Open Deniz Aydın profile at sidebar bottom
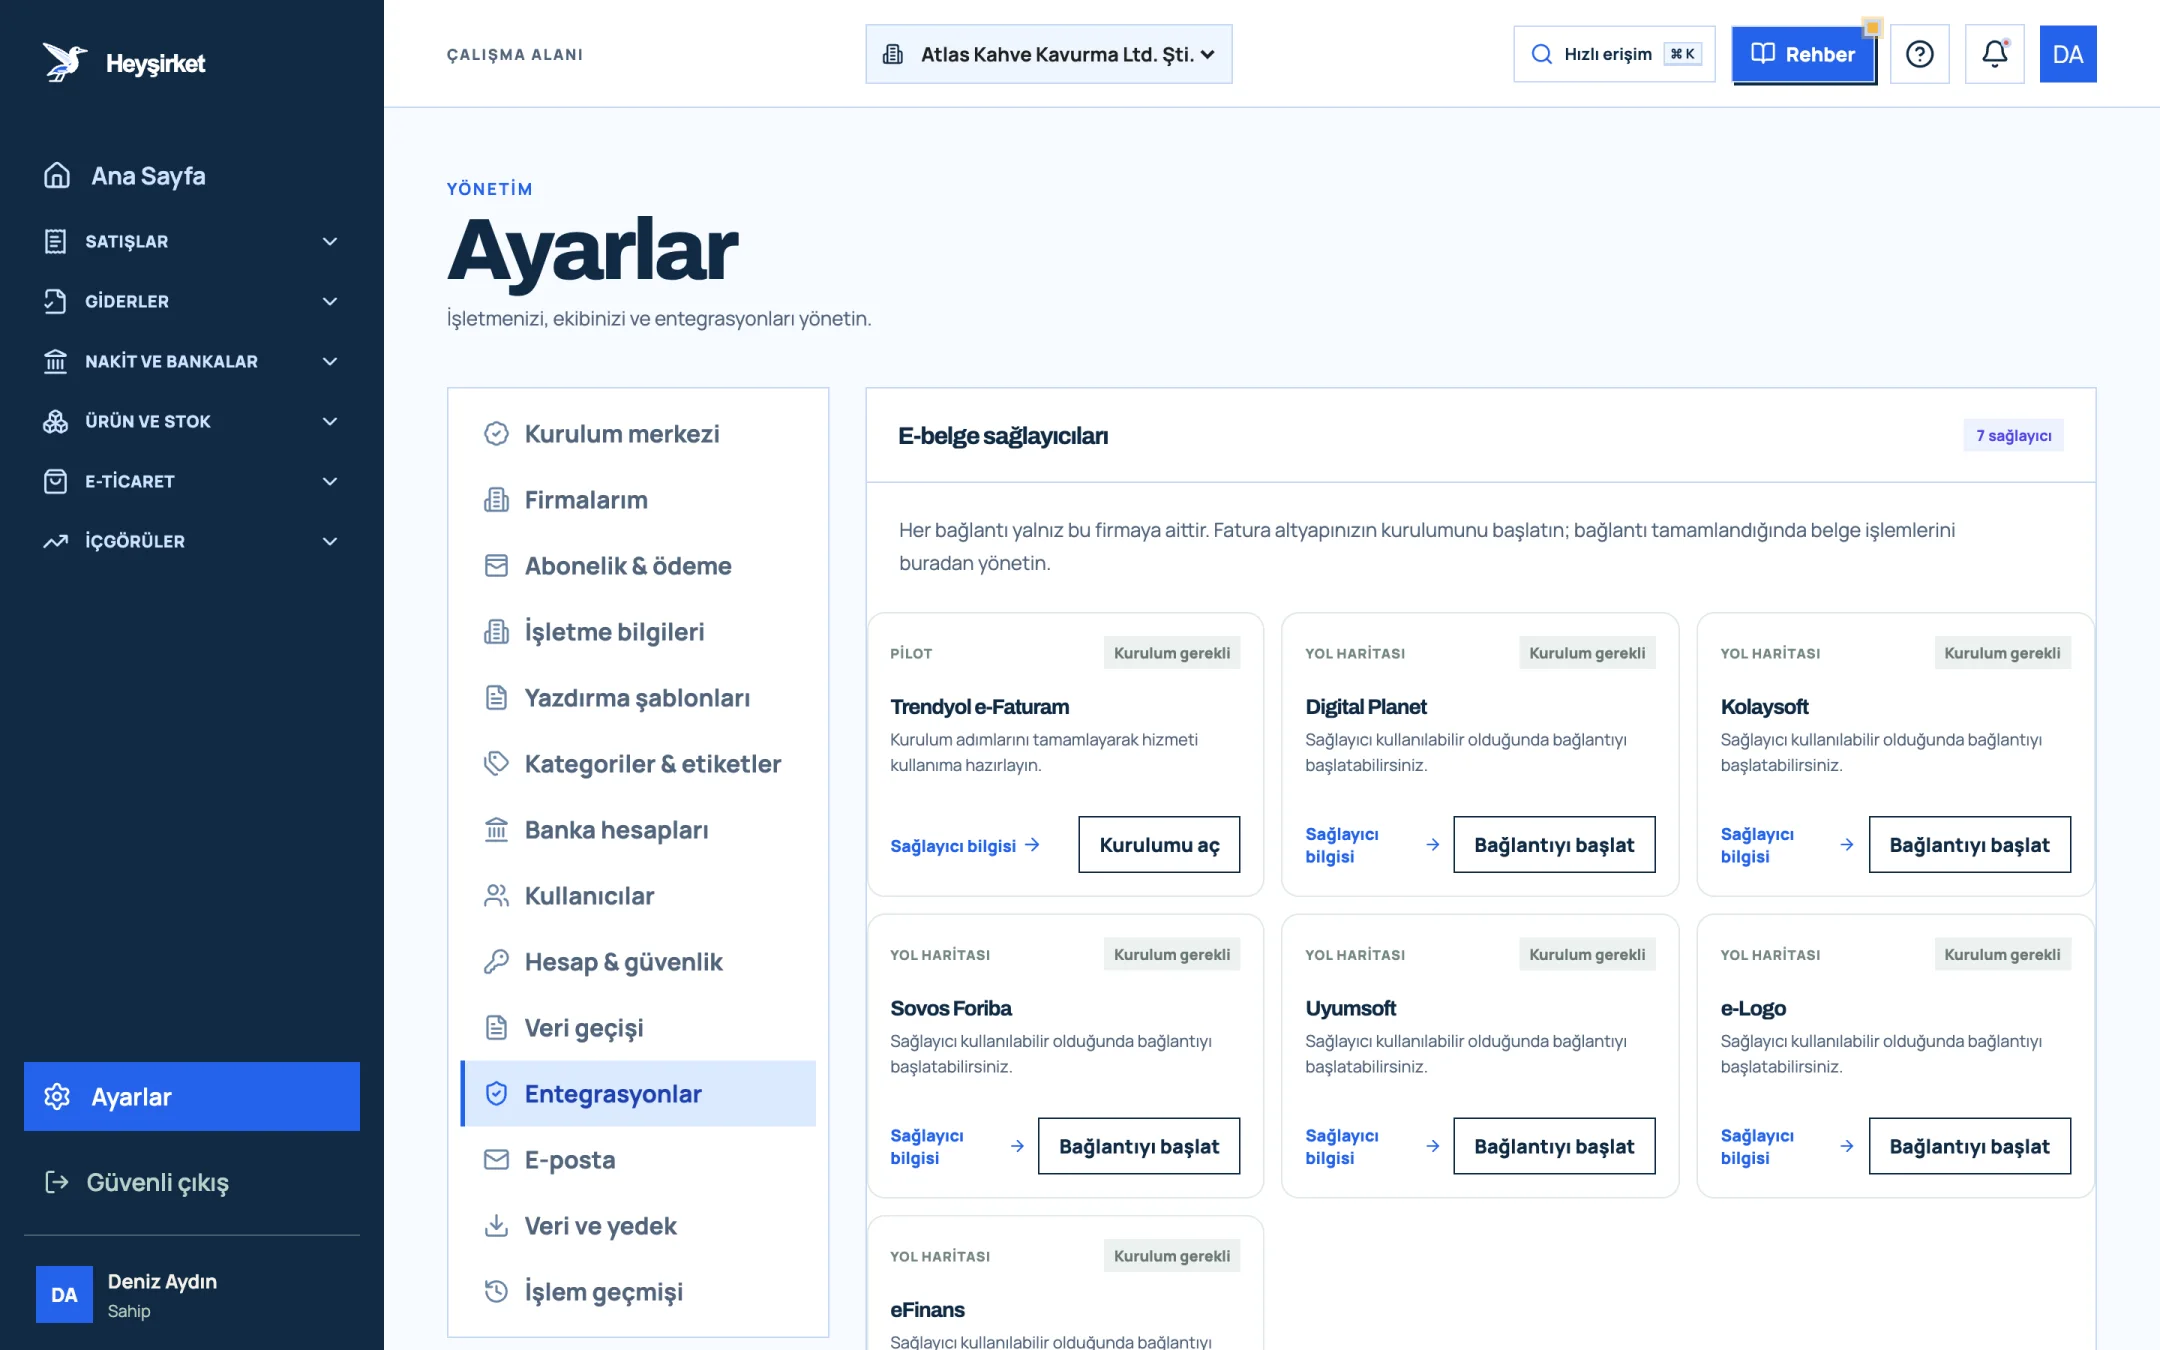Viewport: 2160px width, 1350px height. pyautogui.click(x=192, y=1295)
